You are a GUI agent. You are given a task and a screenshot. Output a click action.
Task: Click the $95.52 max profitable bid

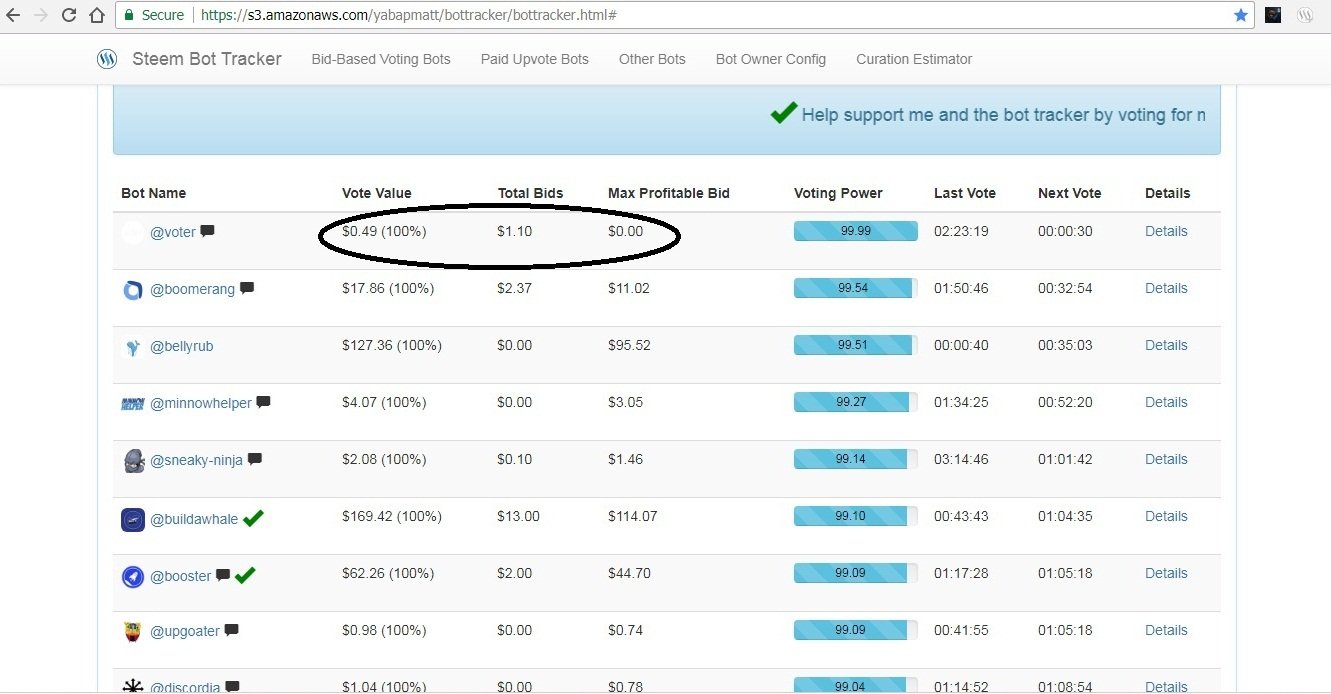(x=629, y=345)
